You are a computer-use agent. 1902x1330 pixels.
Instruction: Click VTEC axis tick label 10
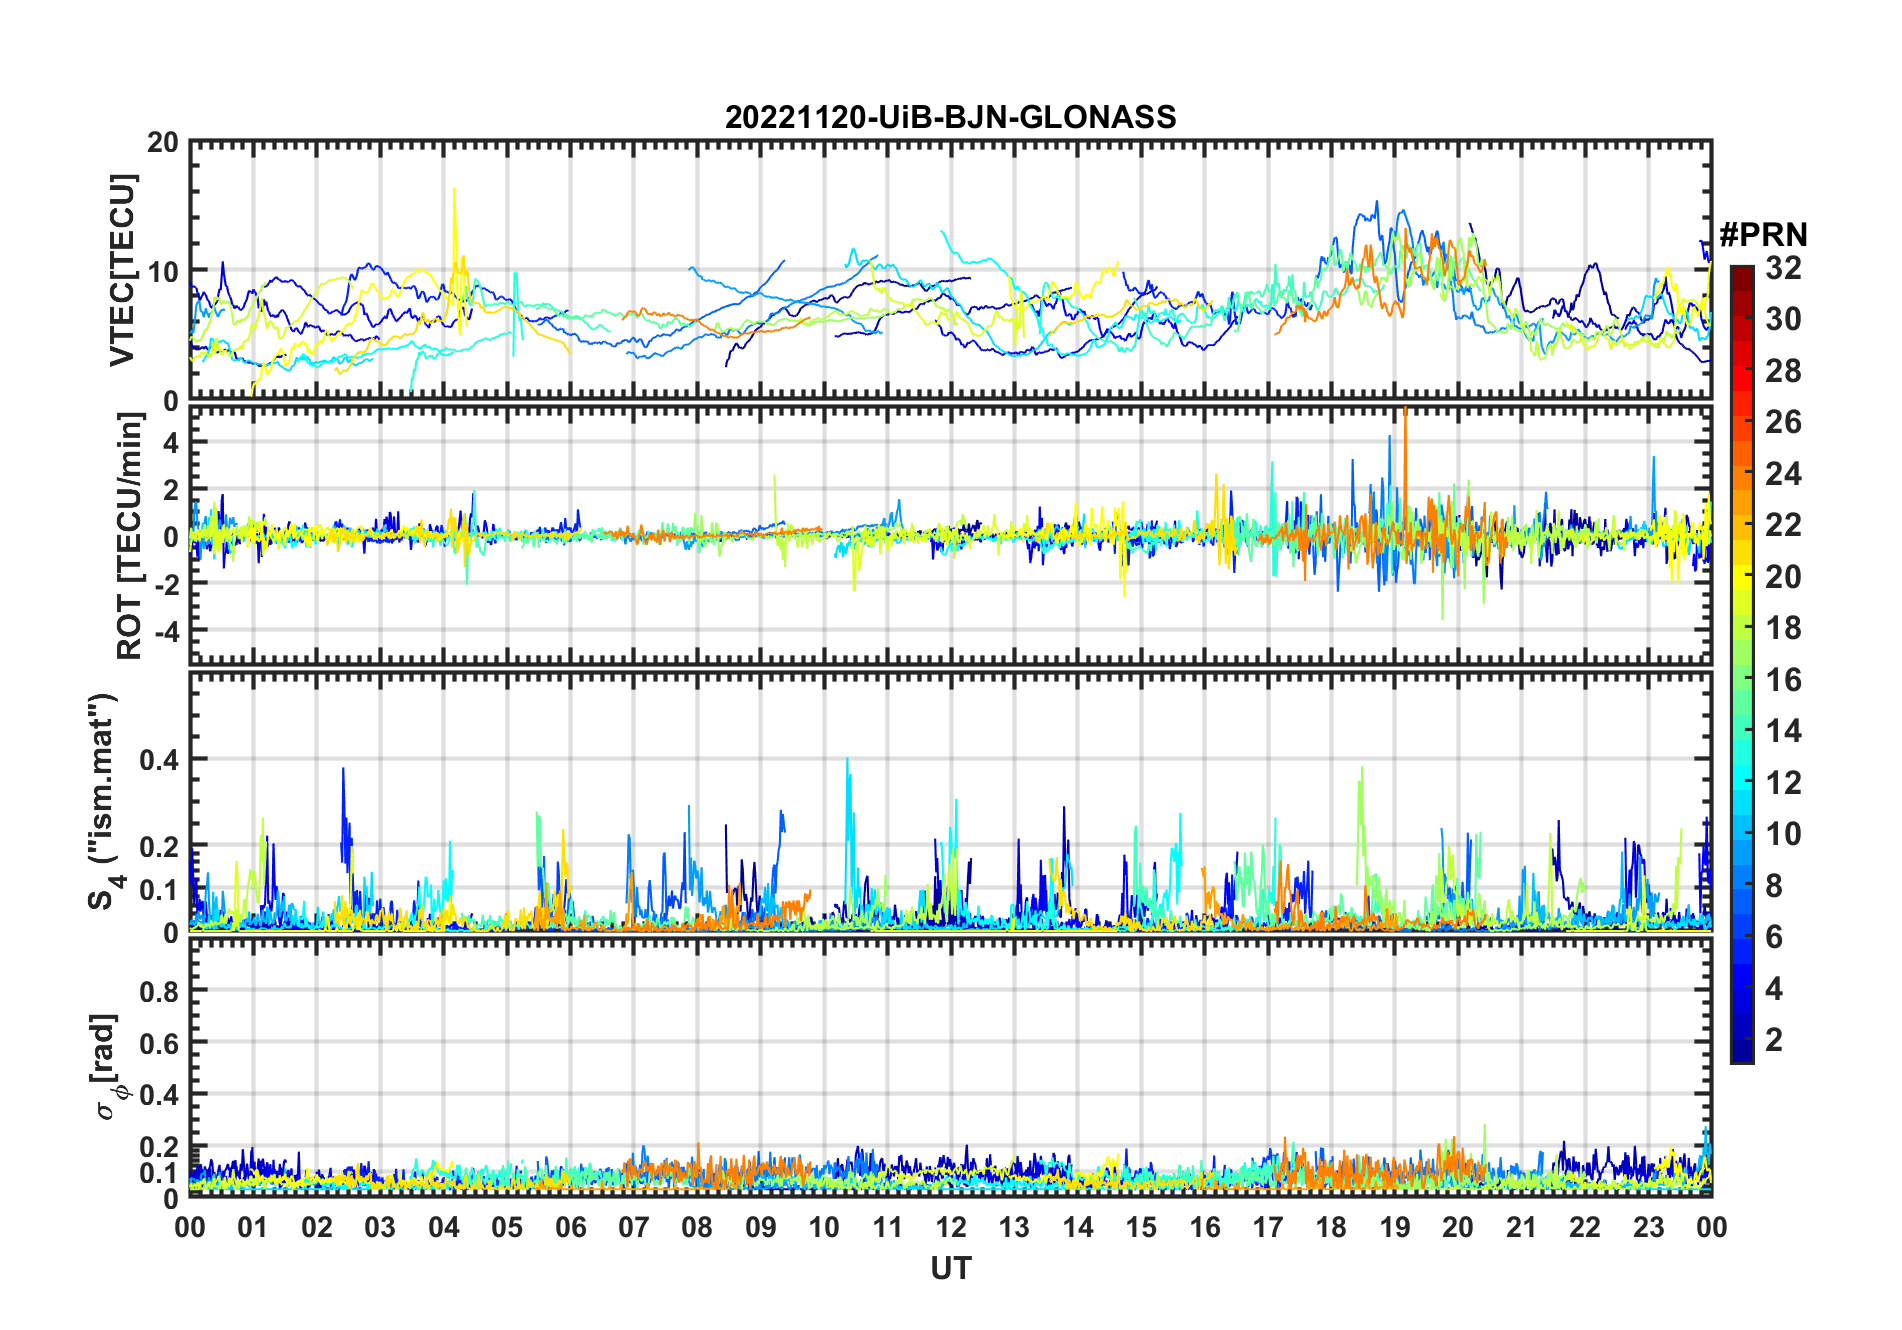click(x=163, y=272)
